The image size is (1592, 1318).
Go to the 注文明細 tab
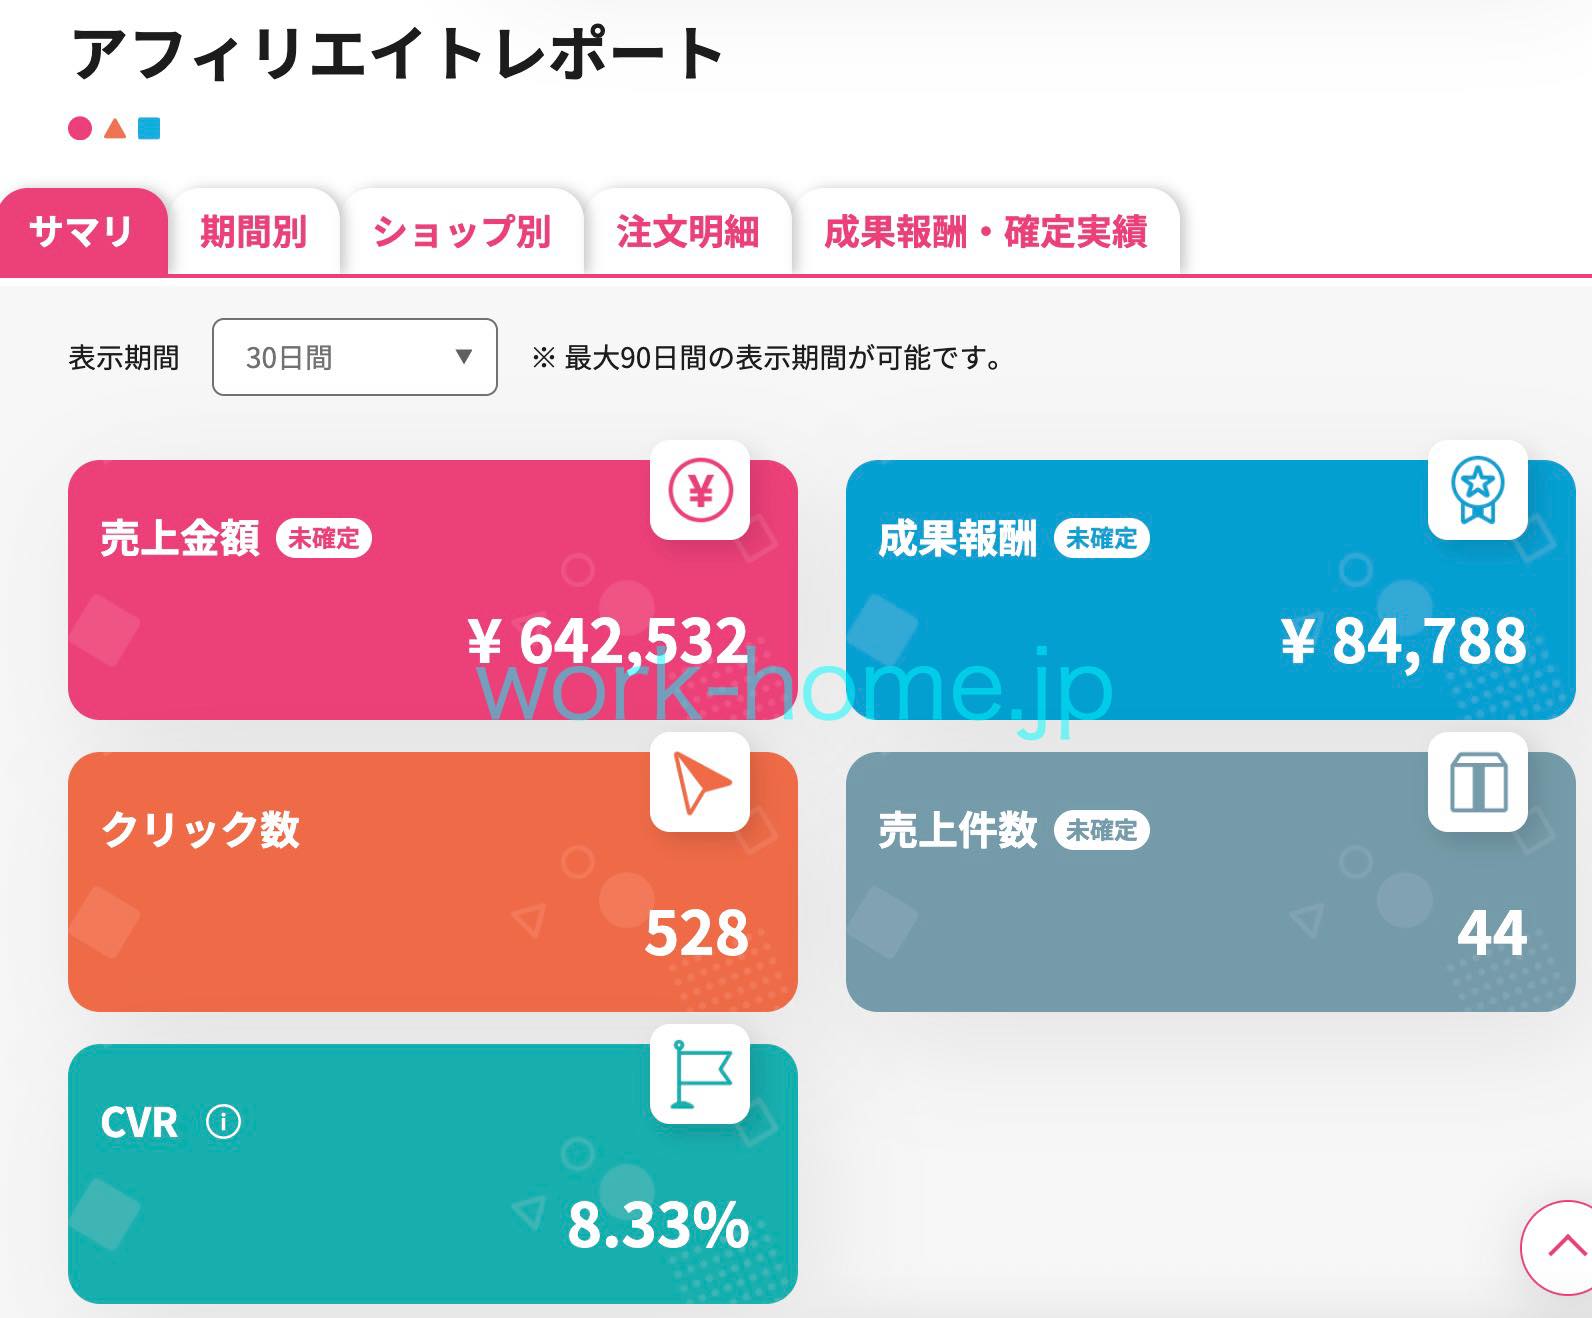[x=687, y=232]
